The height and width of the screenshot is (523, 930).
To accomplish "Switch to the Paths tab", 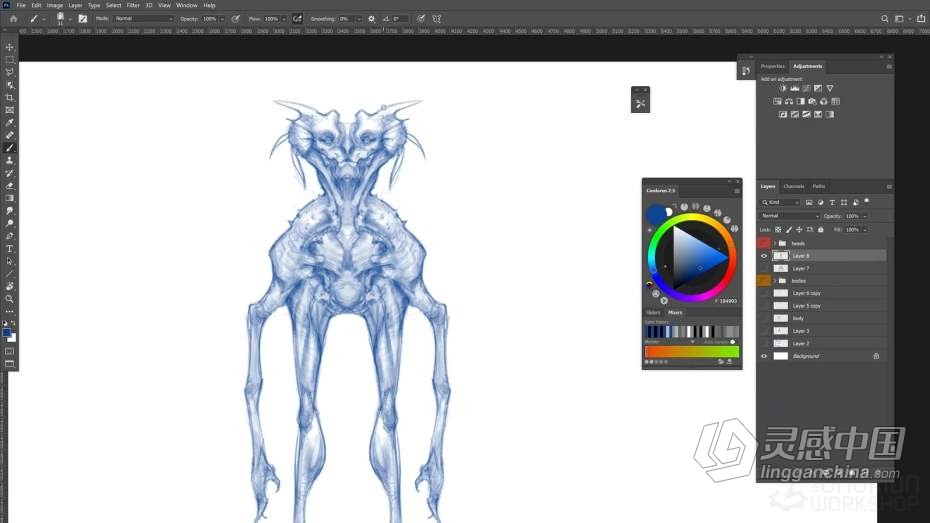I will coord(819,186).
